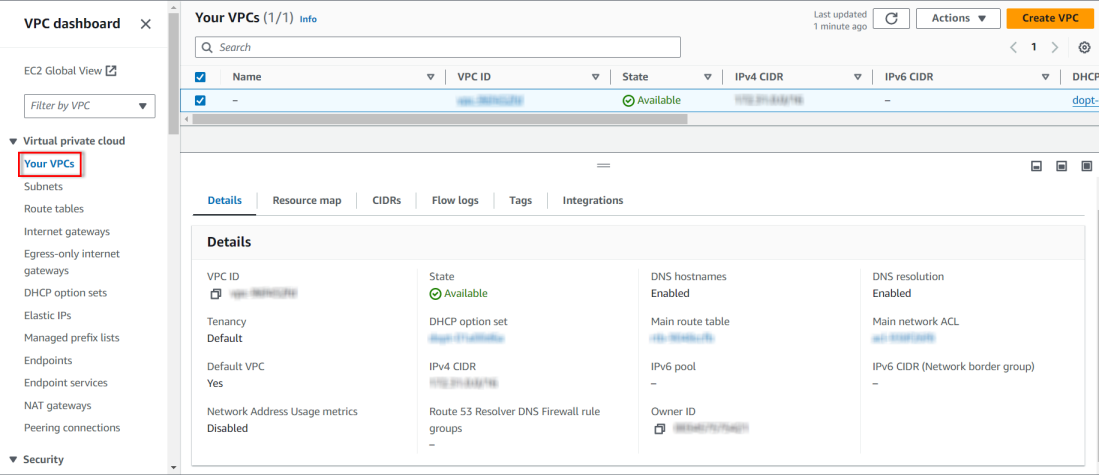Switch to the Details tab
The image size is (1099, 475).
click(x=224, y=200)
